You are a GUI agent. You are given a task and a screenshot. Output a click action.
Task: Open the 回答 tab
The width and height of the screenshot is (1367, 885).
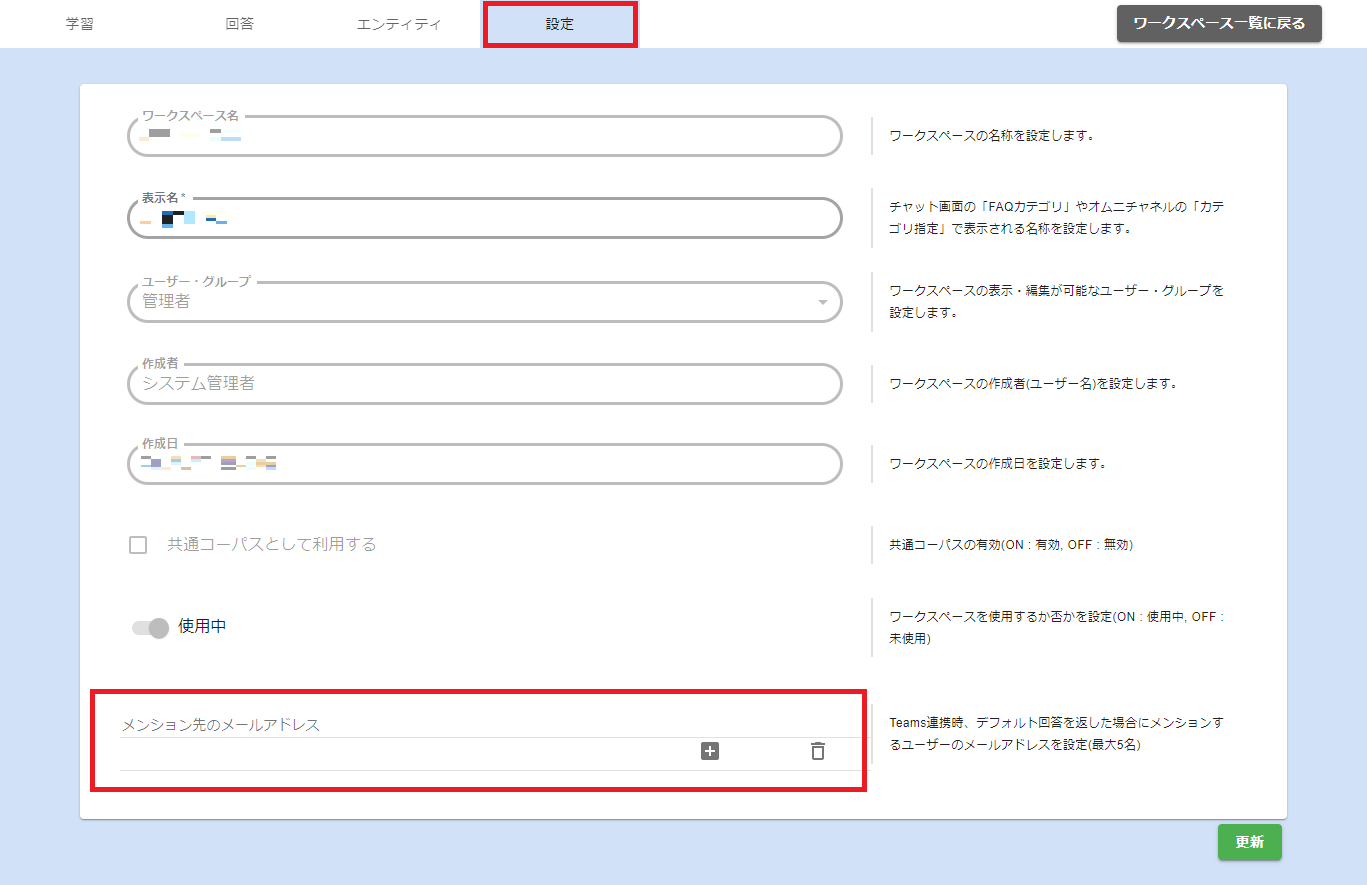pos(240,24)
